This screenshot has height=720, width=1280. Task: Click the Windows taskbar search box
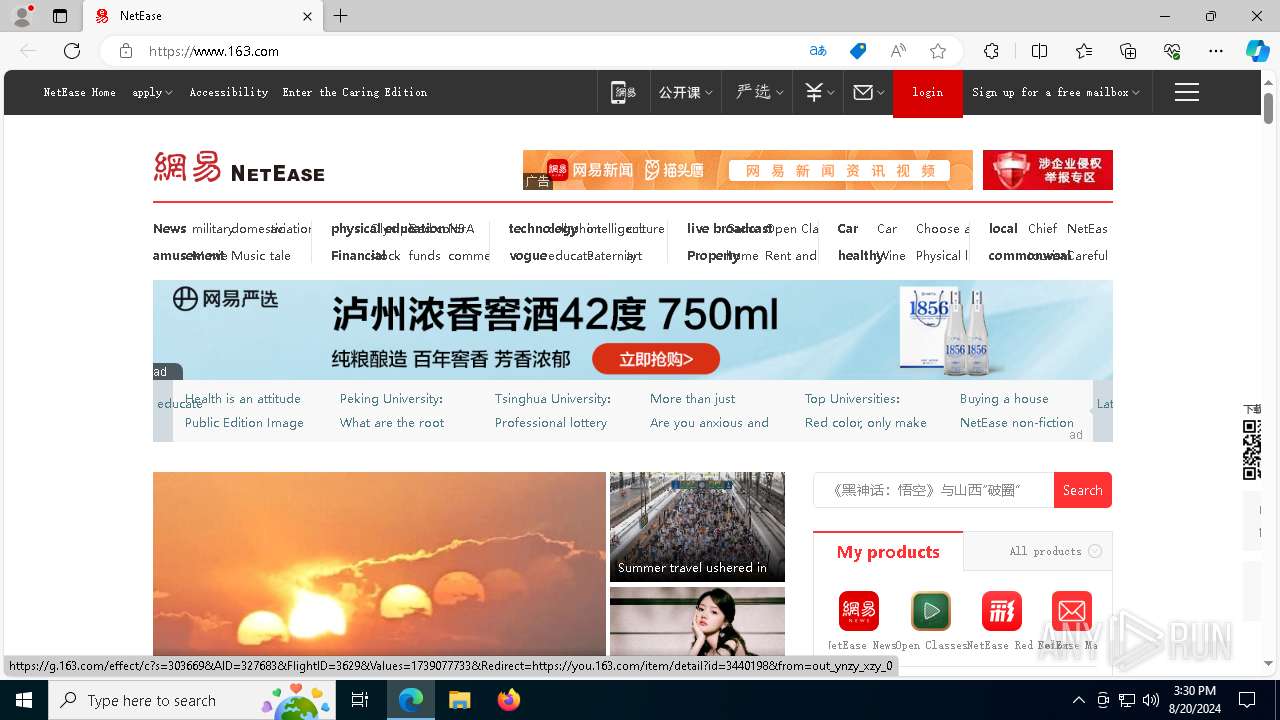(x=192, y=700)
